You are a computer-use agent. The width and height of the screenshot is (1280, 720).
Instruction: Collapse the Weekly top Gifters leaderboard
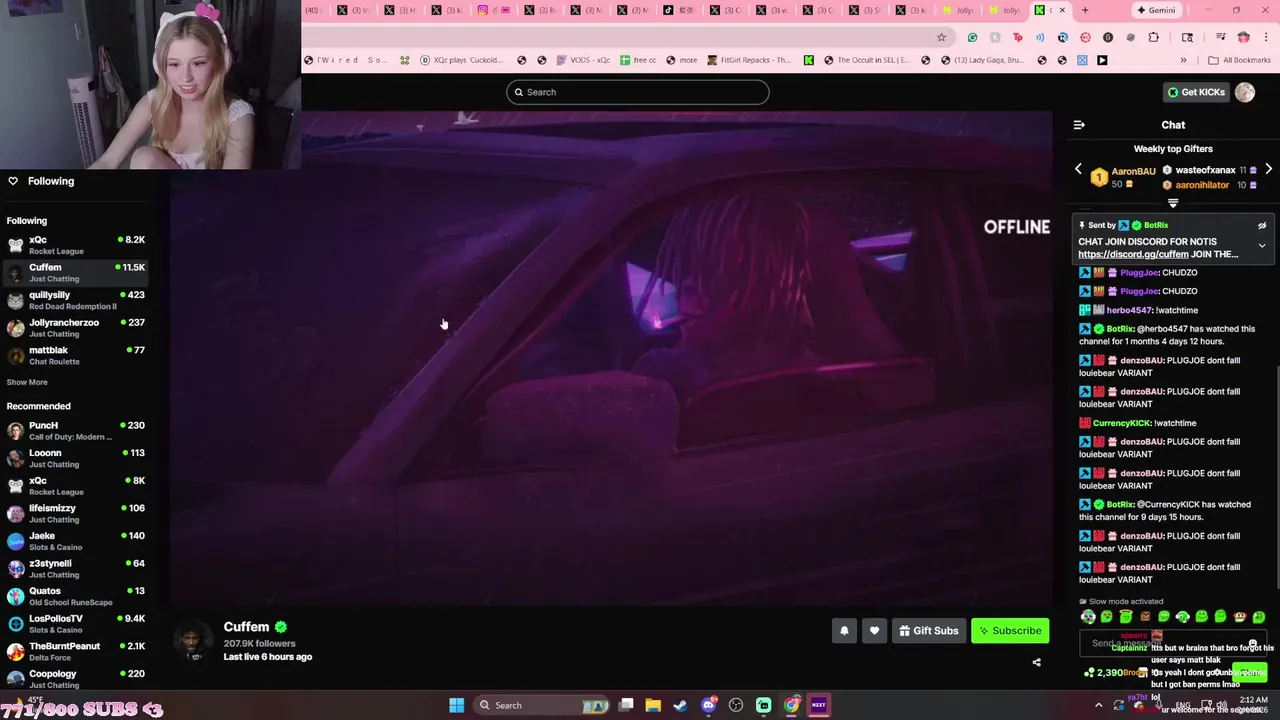pos(1173,203)
